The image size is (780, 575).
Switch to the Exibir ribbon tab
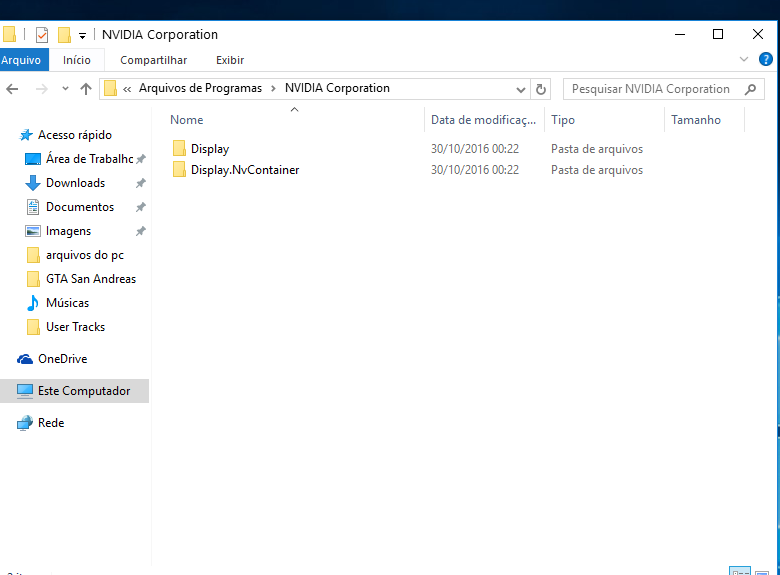(230, 60)
